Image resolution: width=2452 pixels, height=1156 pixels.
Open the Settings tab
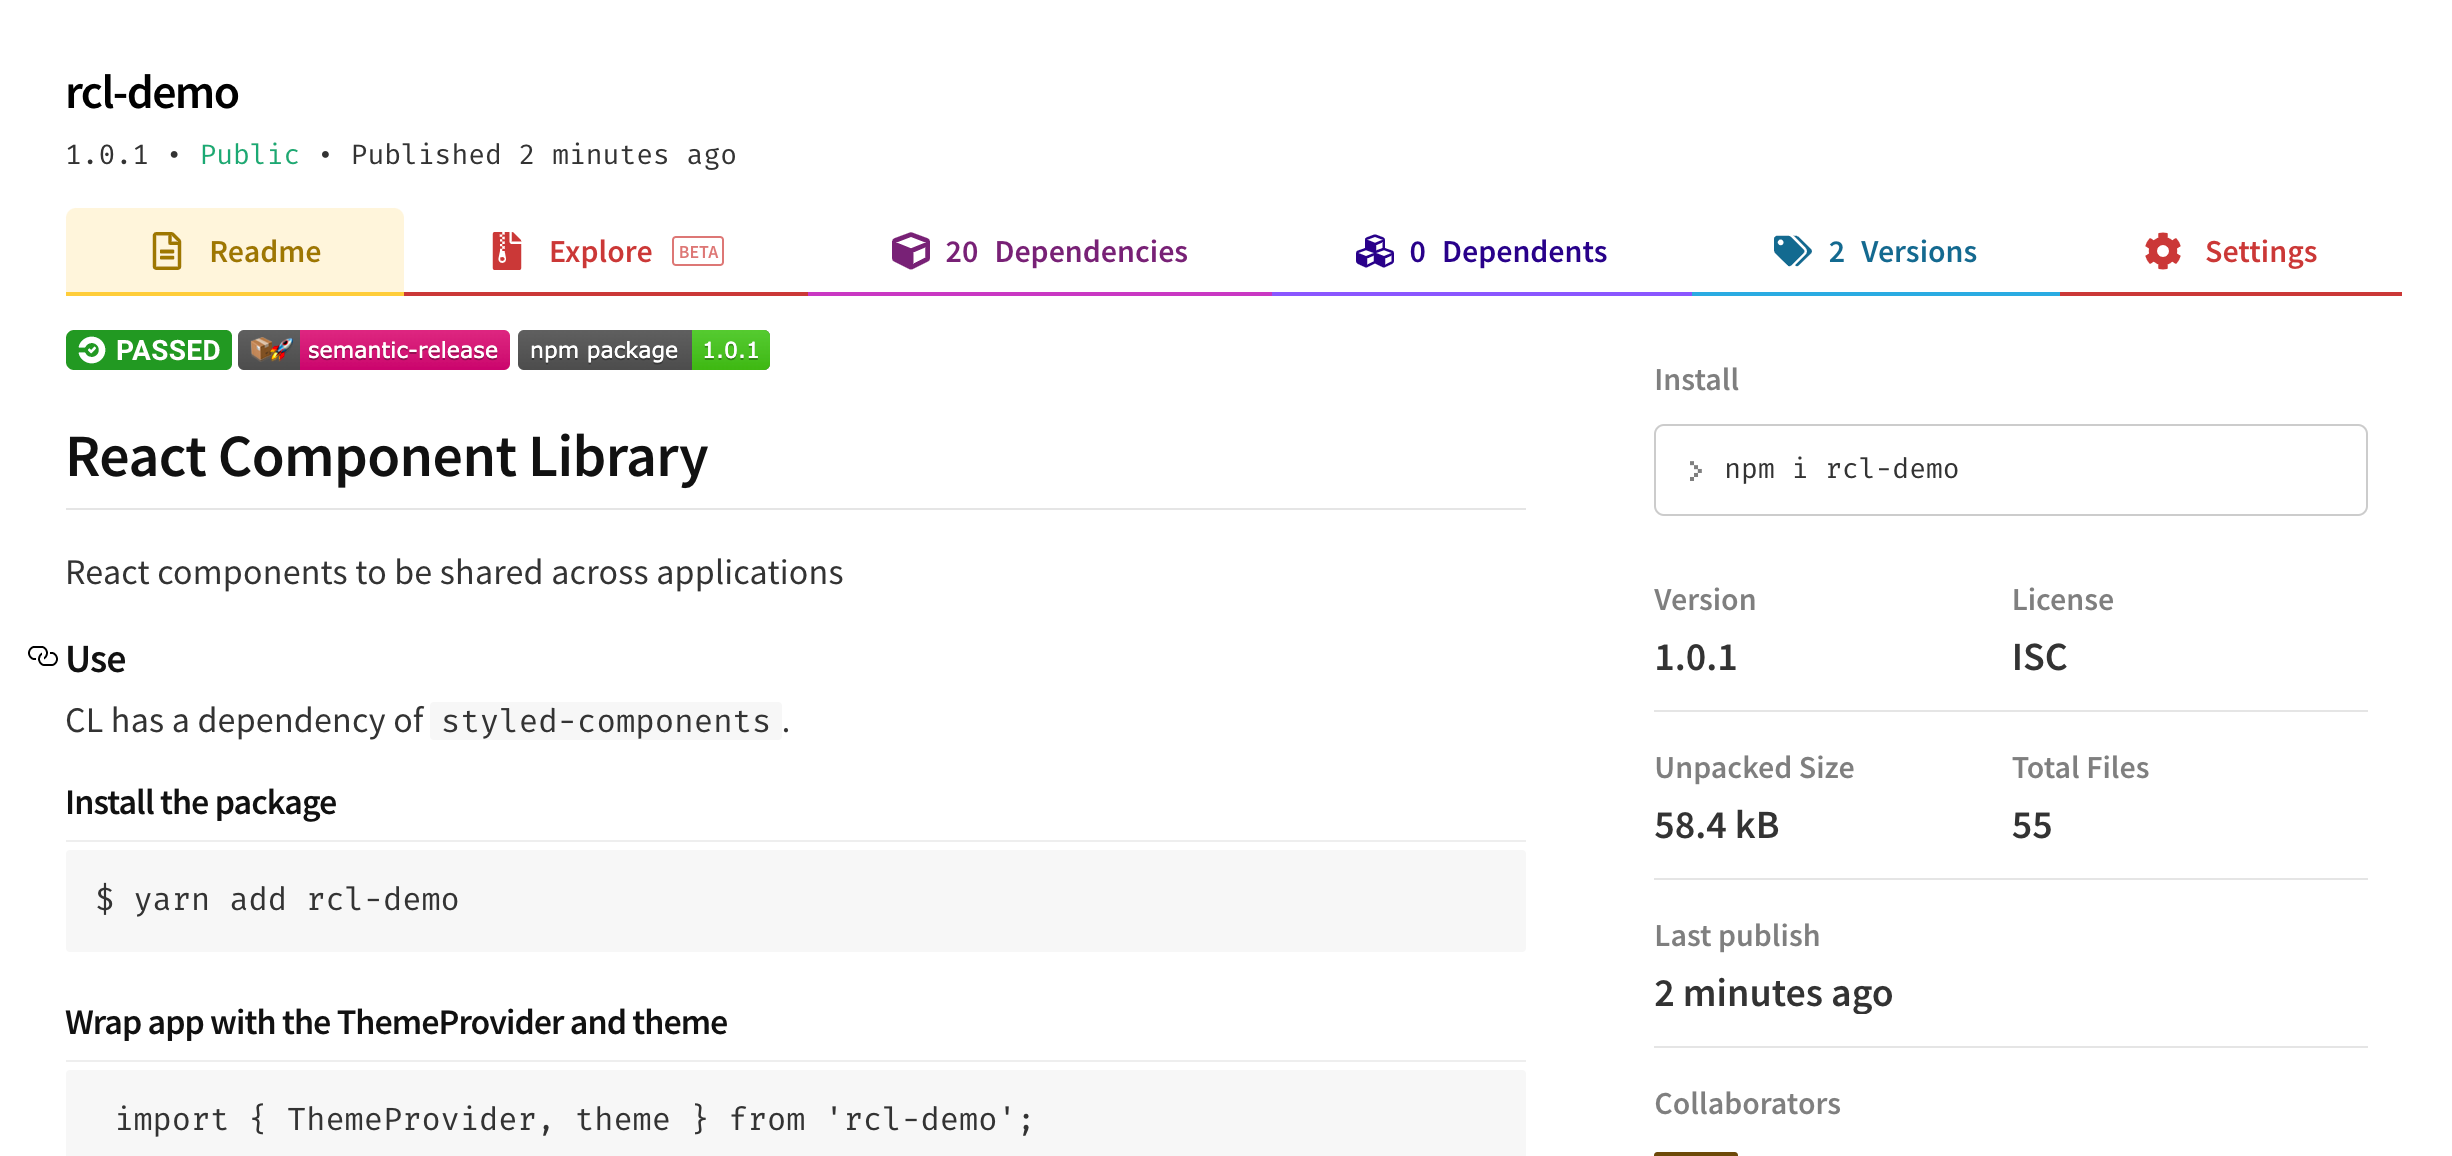tap(2261, 251)
